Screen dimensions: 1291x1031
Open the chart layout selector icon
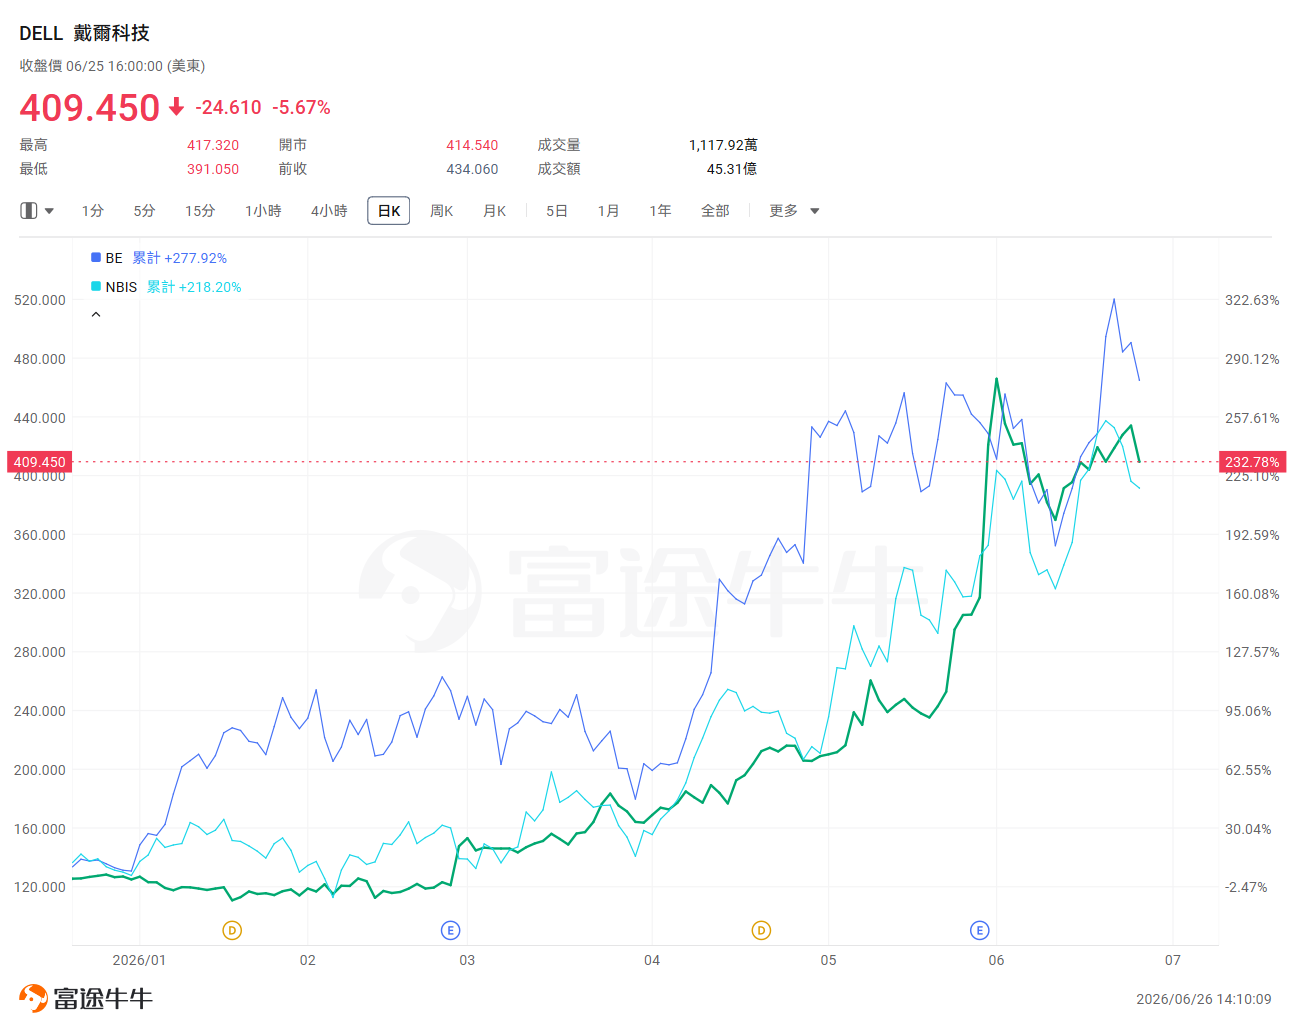click(x=29, y=211)
